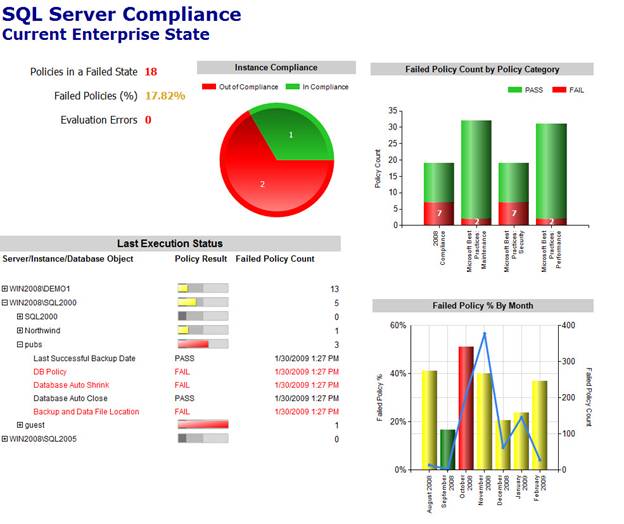Viewport: 624px width, 524px height.
Task: Click the Failed Policy Count column header
Action: tap(275, 259)
